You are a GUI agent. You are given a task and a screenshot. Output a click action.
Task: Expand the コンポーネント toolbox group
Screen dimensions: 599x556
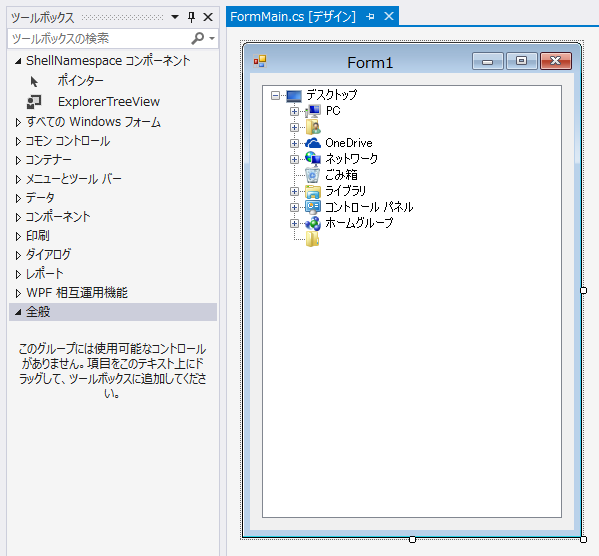pos(18,217)
